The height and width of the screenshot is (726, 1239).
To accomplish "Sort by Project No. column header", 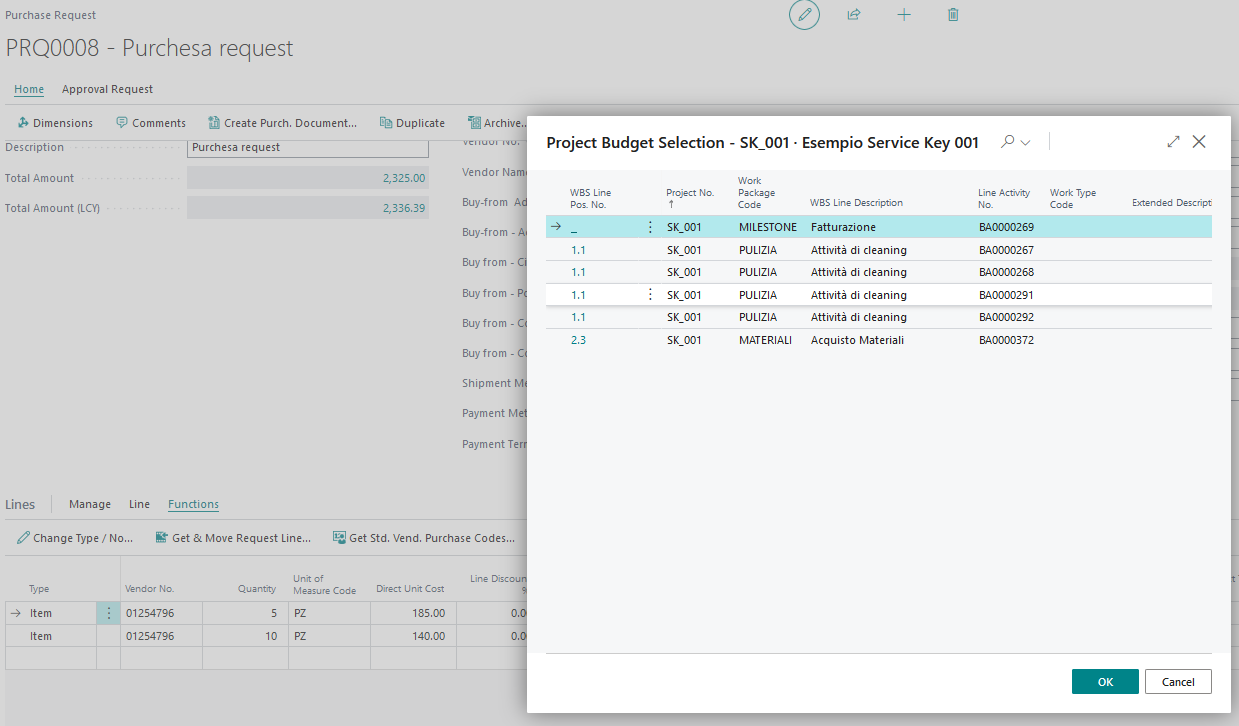I will pos(690,197).
